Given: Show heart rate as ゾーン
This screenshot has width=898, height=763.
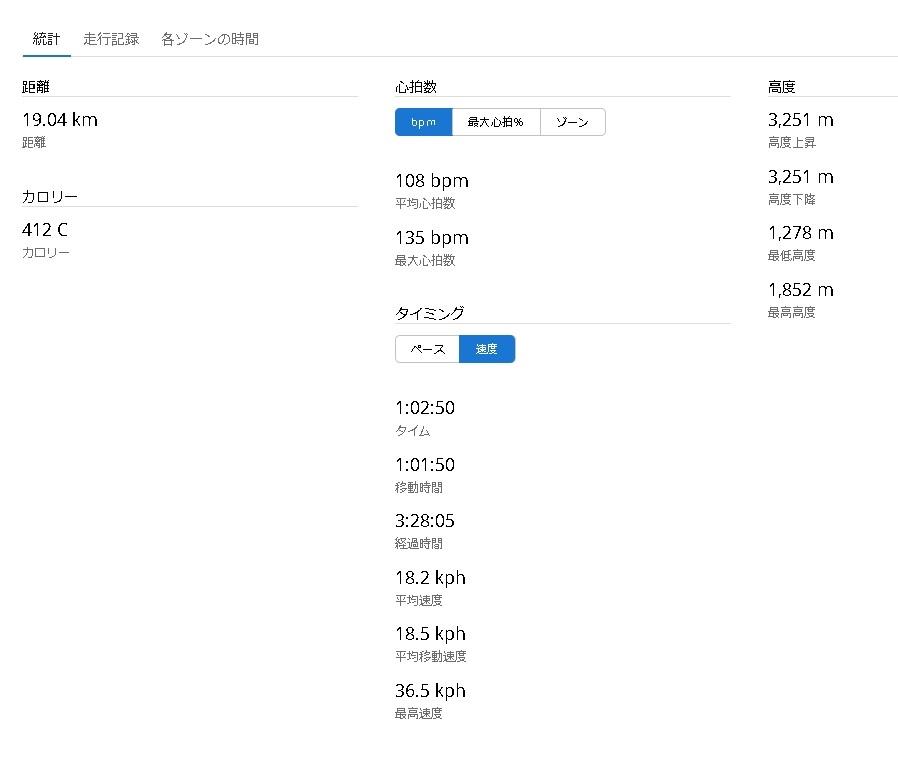Looking at the screenshot, I should pos(572,122).
